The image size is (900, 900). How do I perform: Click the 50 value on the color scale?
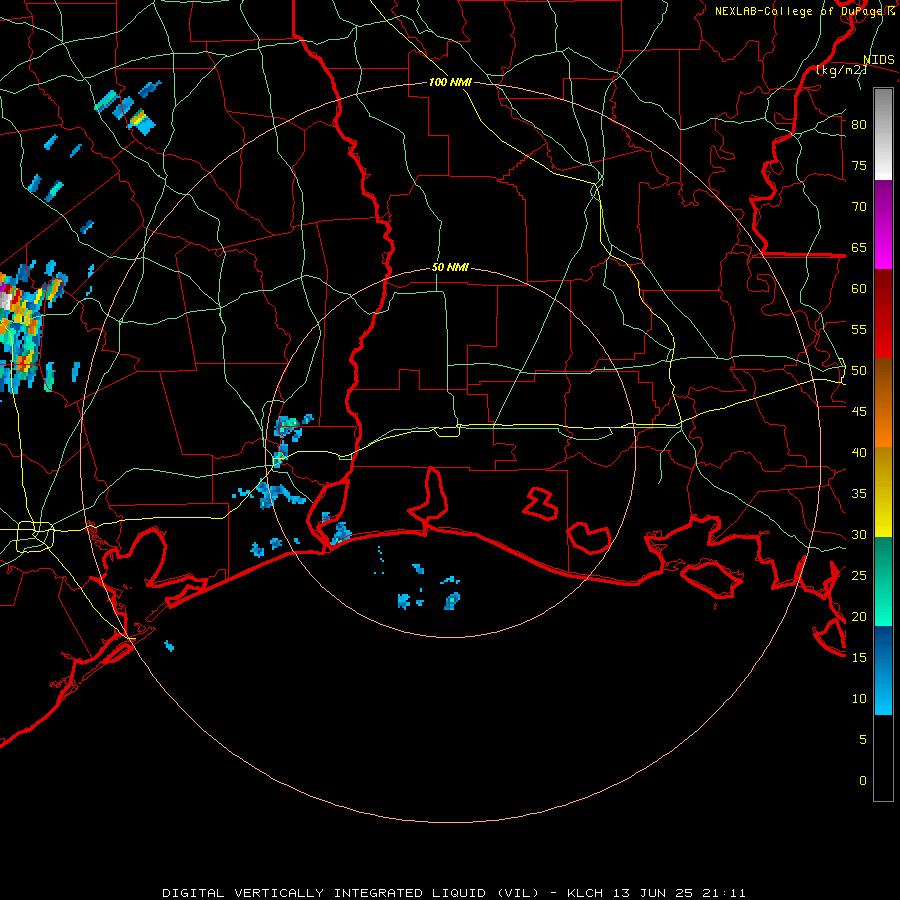click(859, 371)
